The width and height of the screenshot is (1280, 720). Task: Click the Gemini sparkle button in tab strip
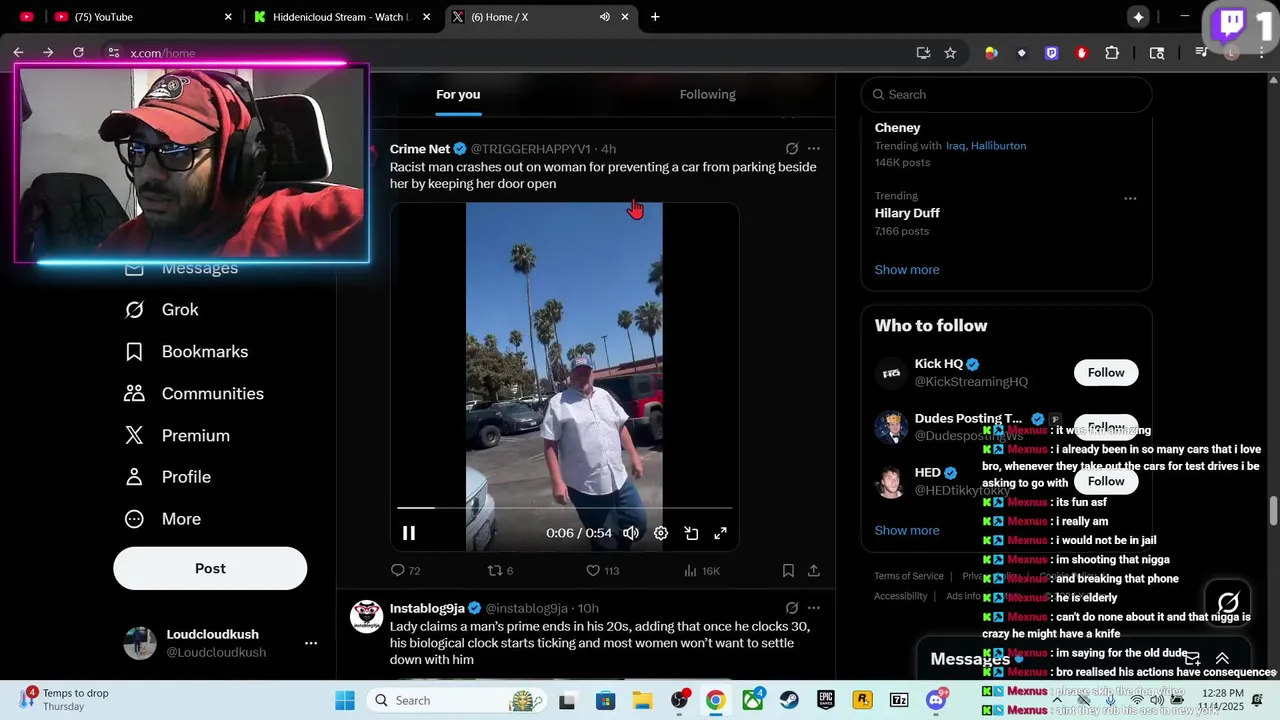click(1138, 17)
